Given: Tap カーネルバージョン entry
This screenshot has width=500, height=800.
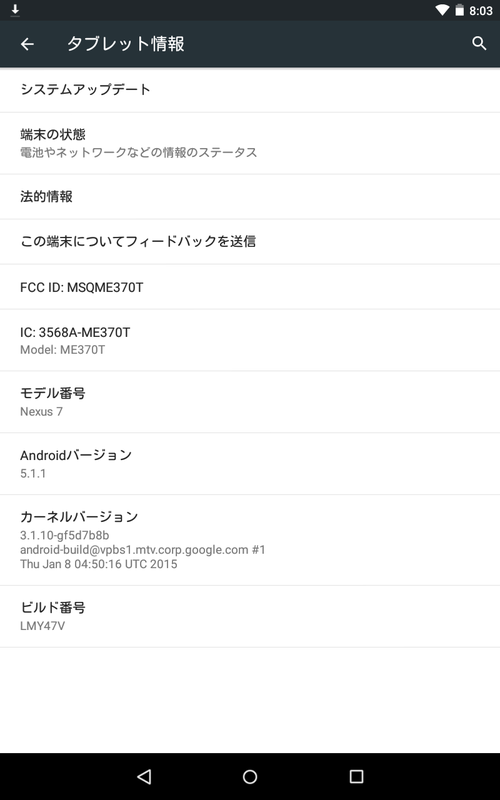Looking at the screenshot, I should pos(250,540).
